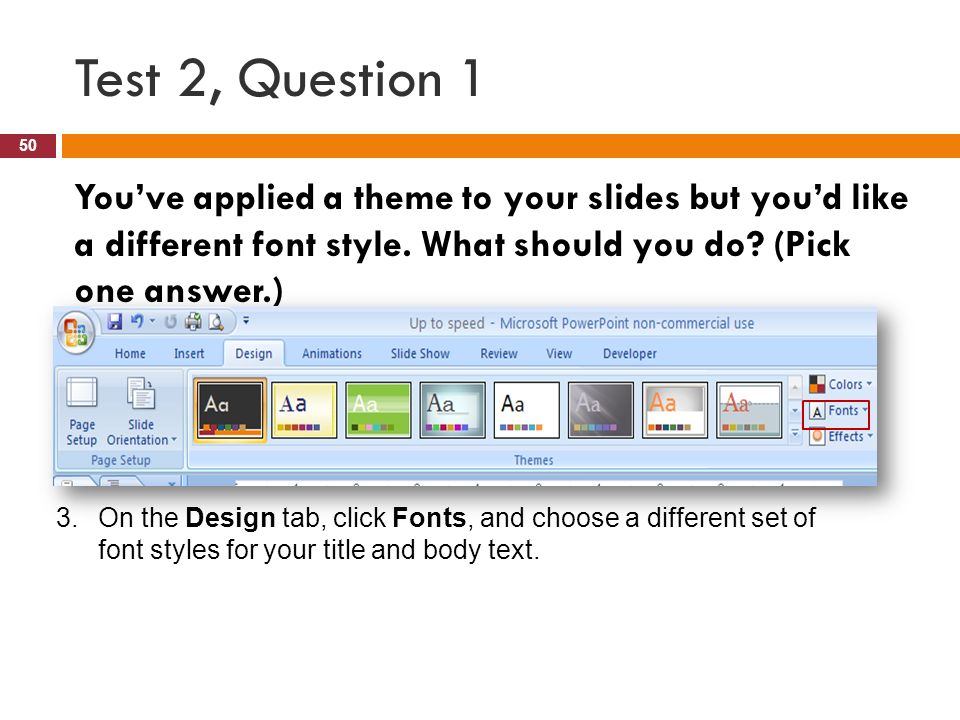Click the Quick Print printer icon

tap(193, 321)
